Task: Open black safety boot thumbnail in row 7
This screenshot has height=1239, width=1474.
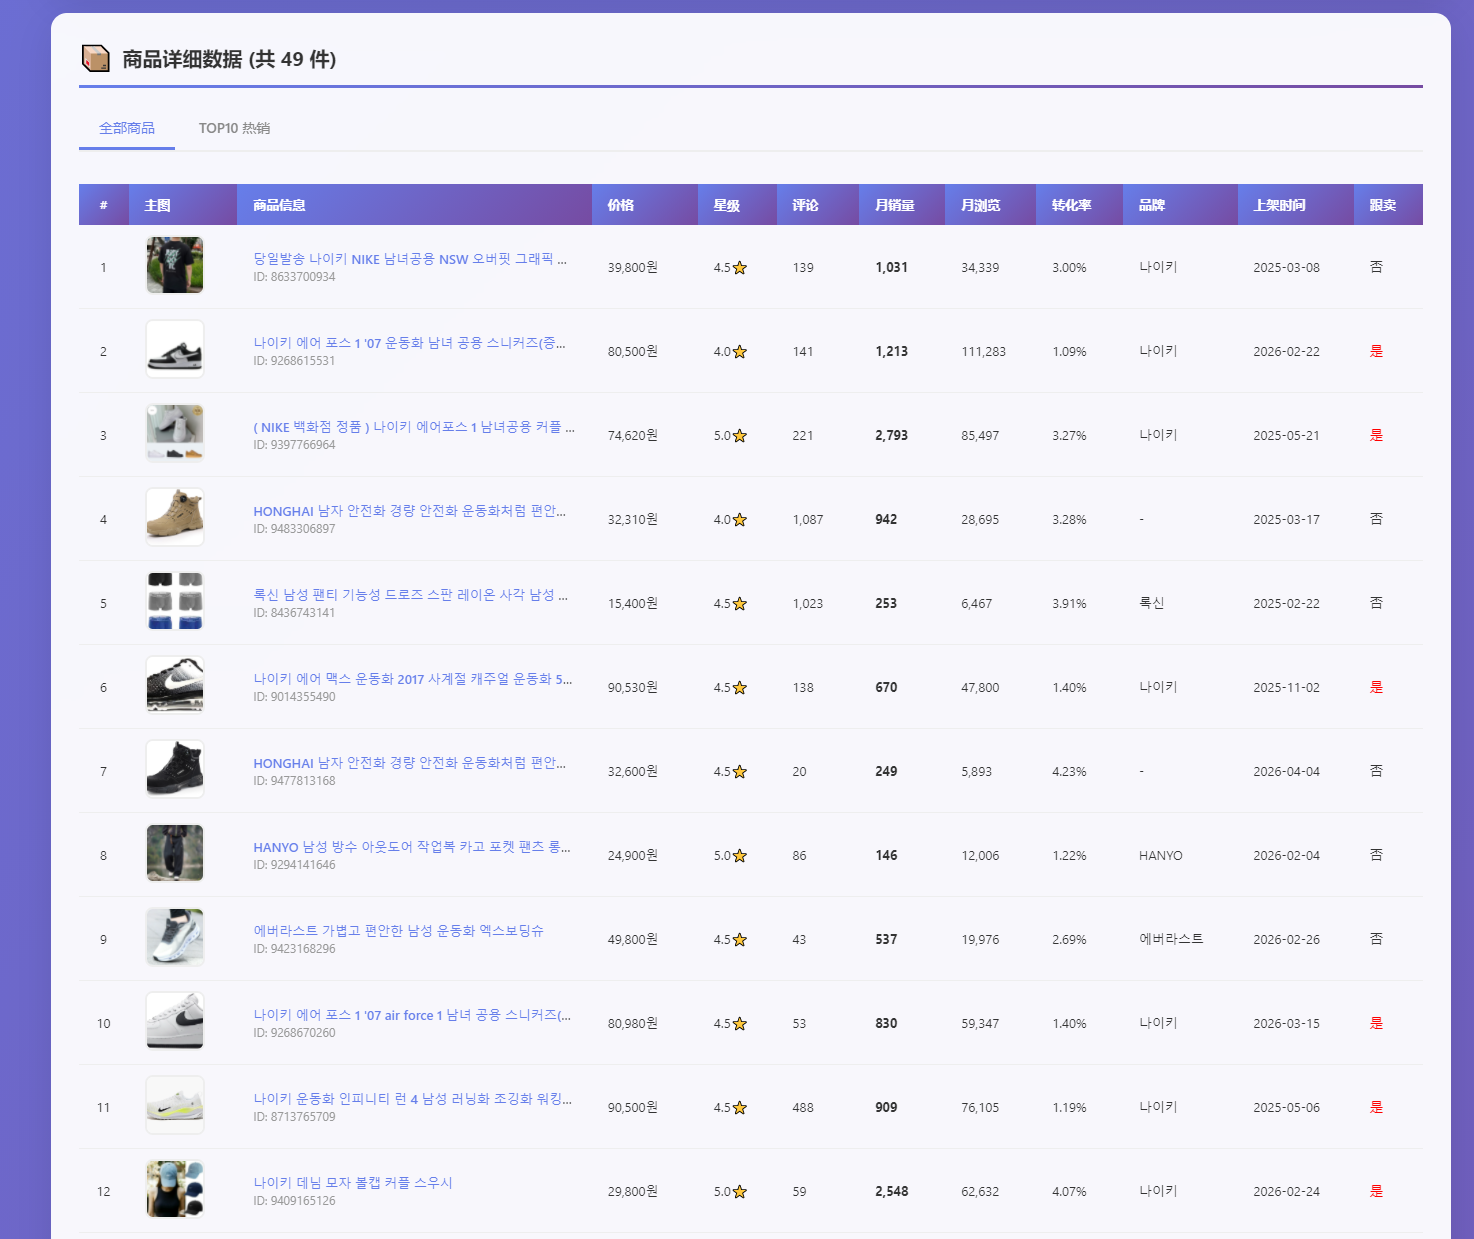Action: [x=175, y=769]
